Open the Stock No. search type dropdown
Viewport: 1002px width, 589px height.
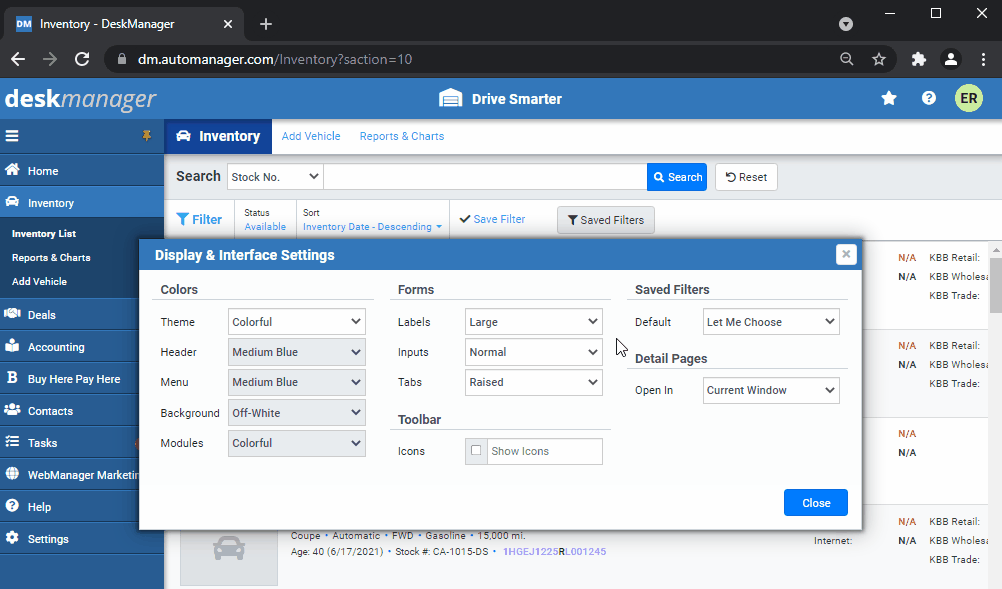coord(275,177)
